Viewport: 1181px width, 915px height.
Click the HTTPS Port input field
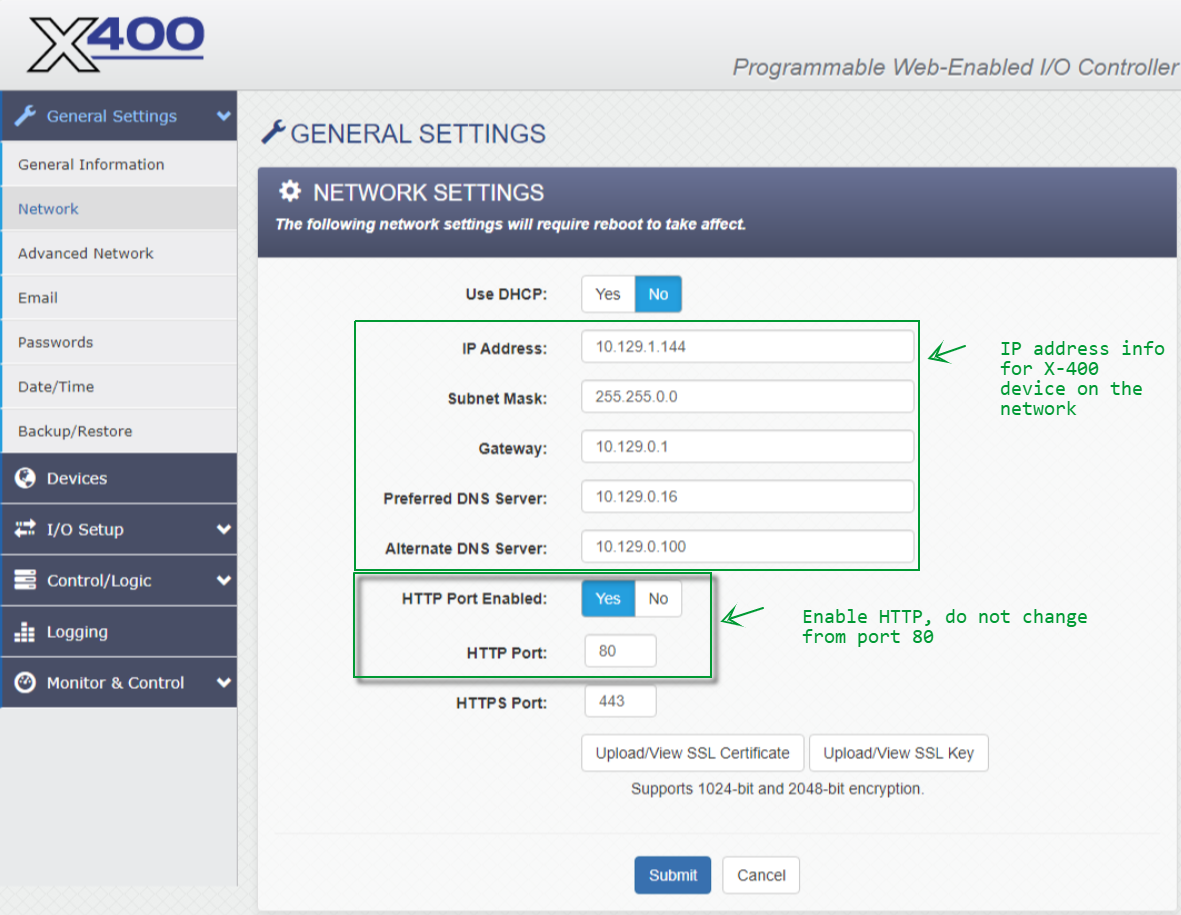pyautogui.click(x=620, y=701)
